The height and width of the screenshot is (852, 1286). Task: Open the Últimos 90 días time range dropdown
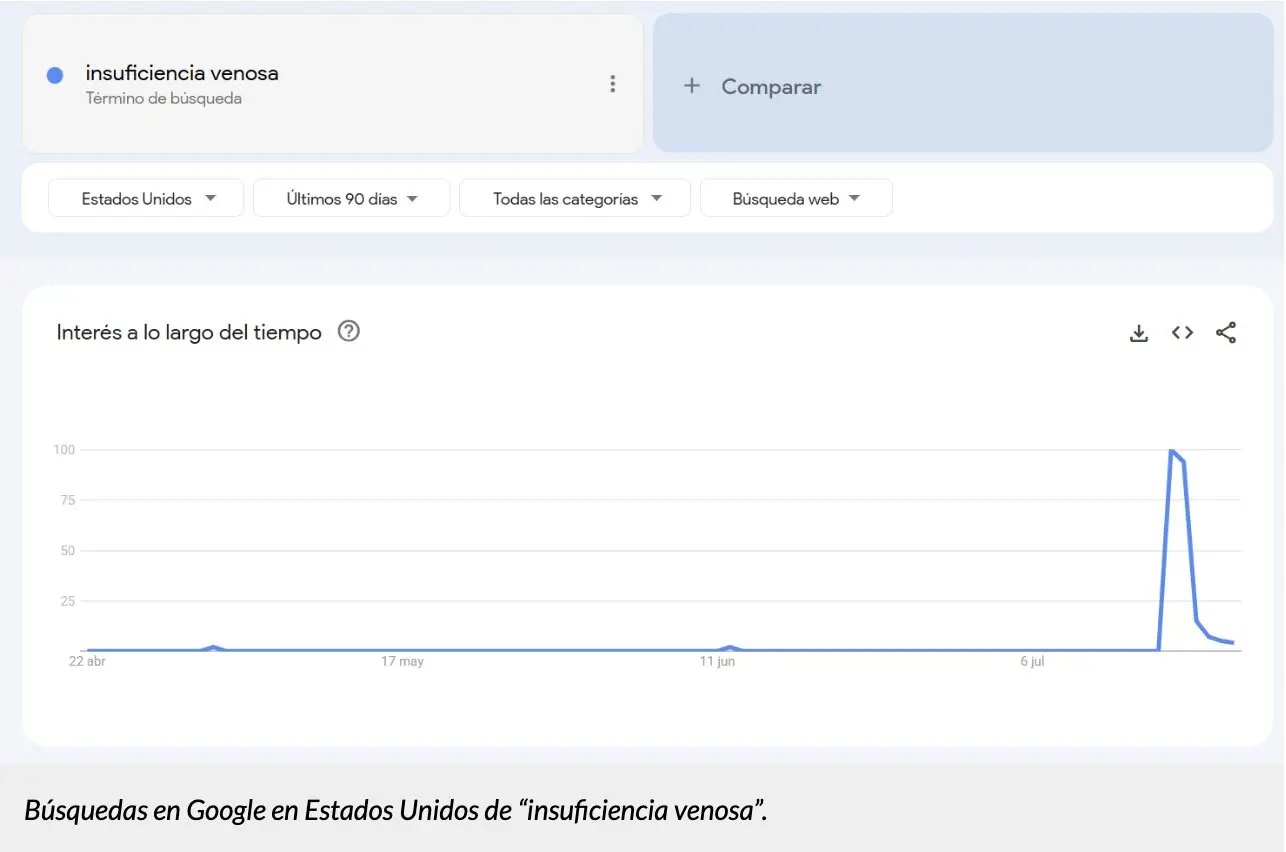click(x=351, y=198)
